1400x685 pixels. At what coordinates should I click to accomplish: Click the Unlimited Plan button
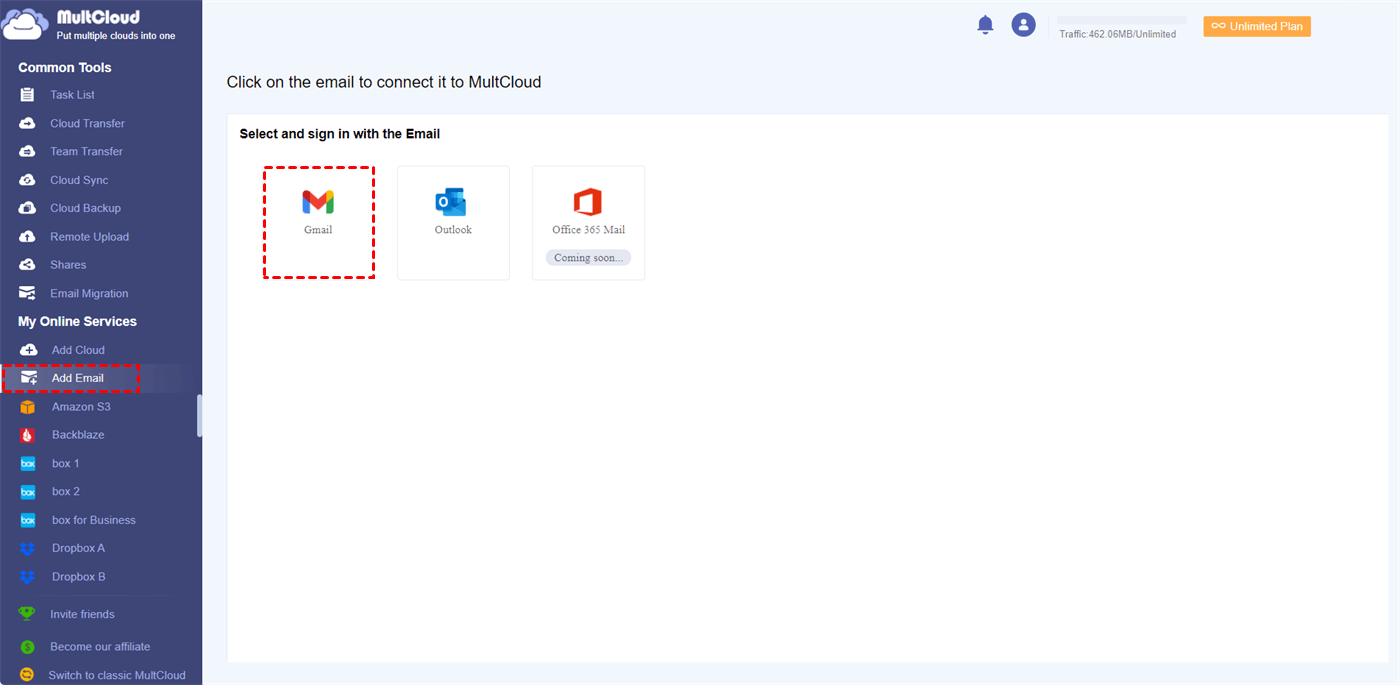coord(1257,26)
